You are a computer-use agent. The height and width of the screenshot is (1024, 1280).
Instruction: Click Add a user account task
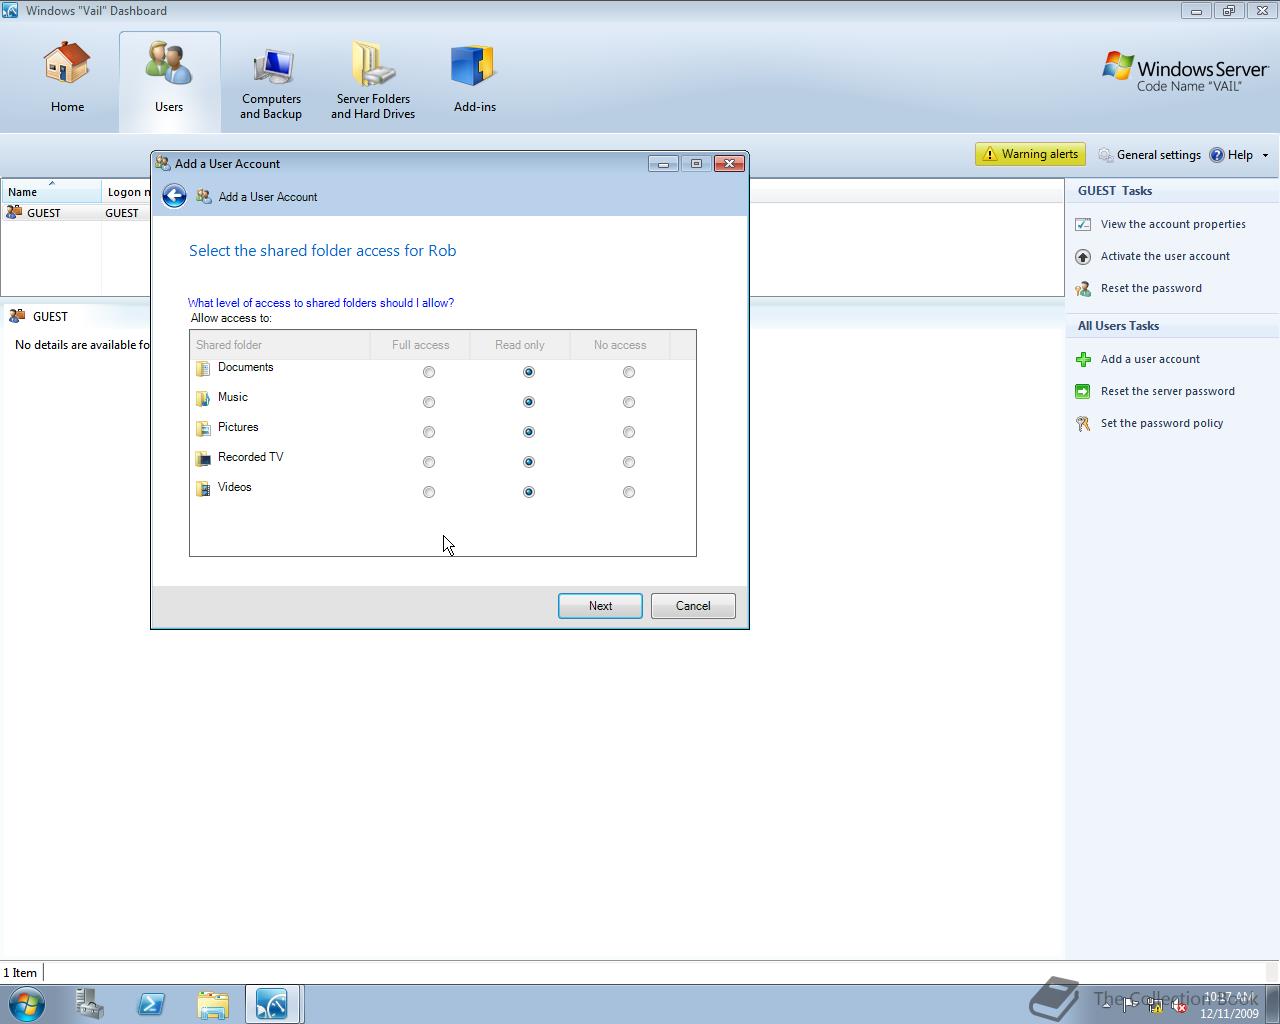[1150, 359]
